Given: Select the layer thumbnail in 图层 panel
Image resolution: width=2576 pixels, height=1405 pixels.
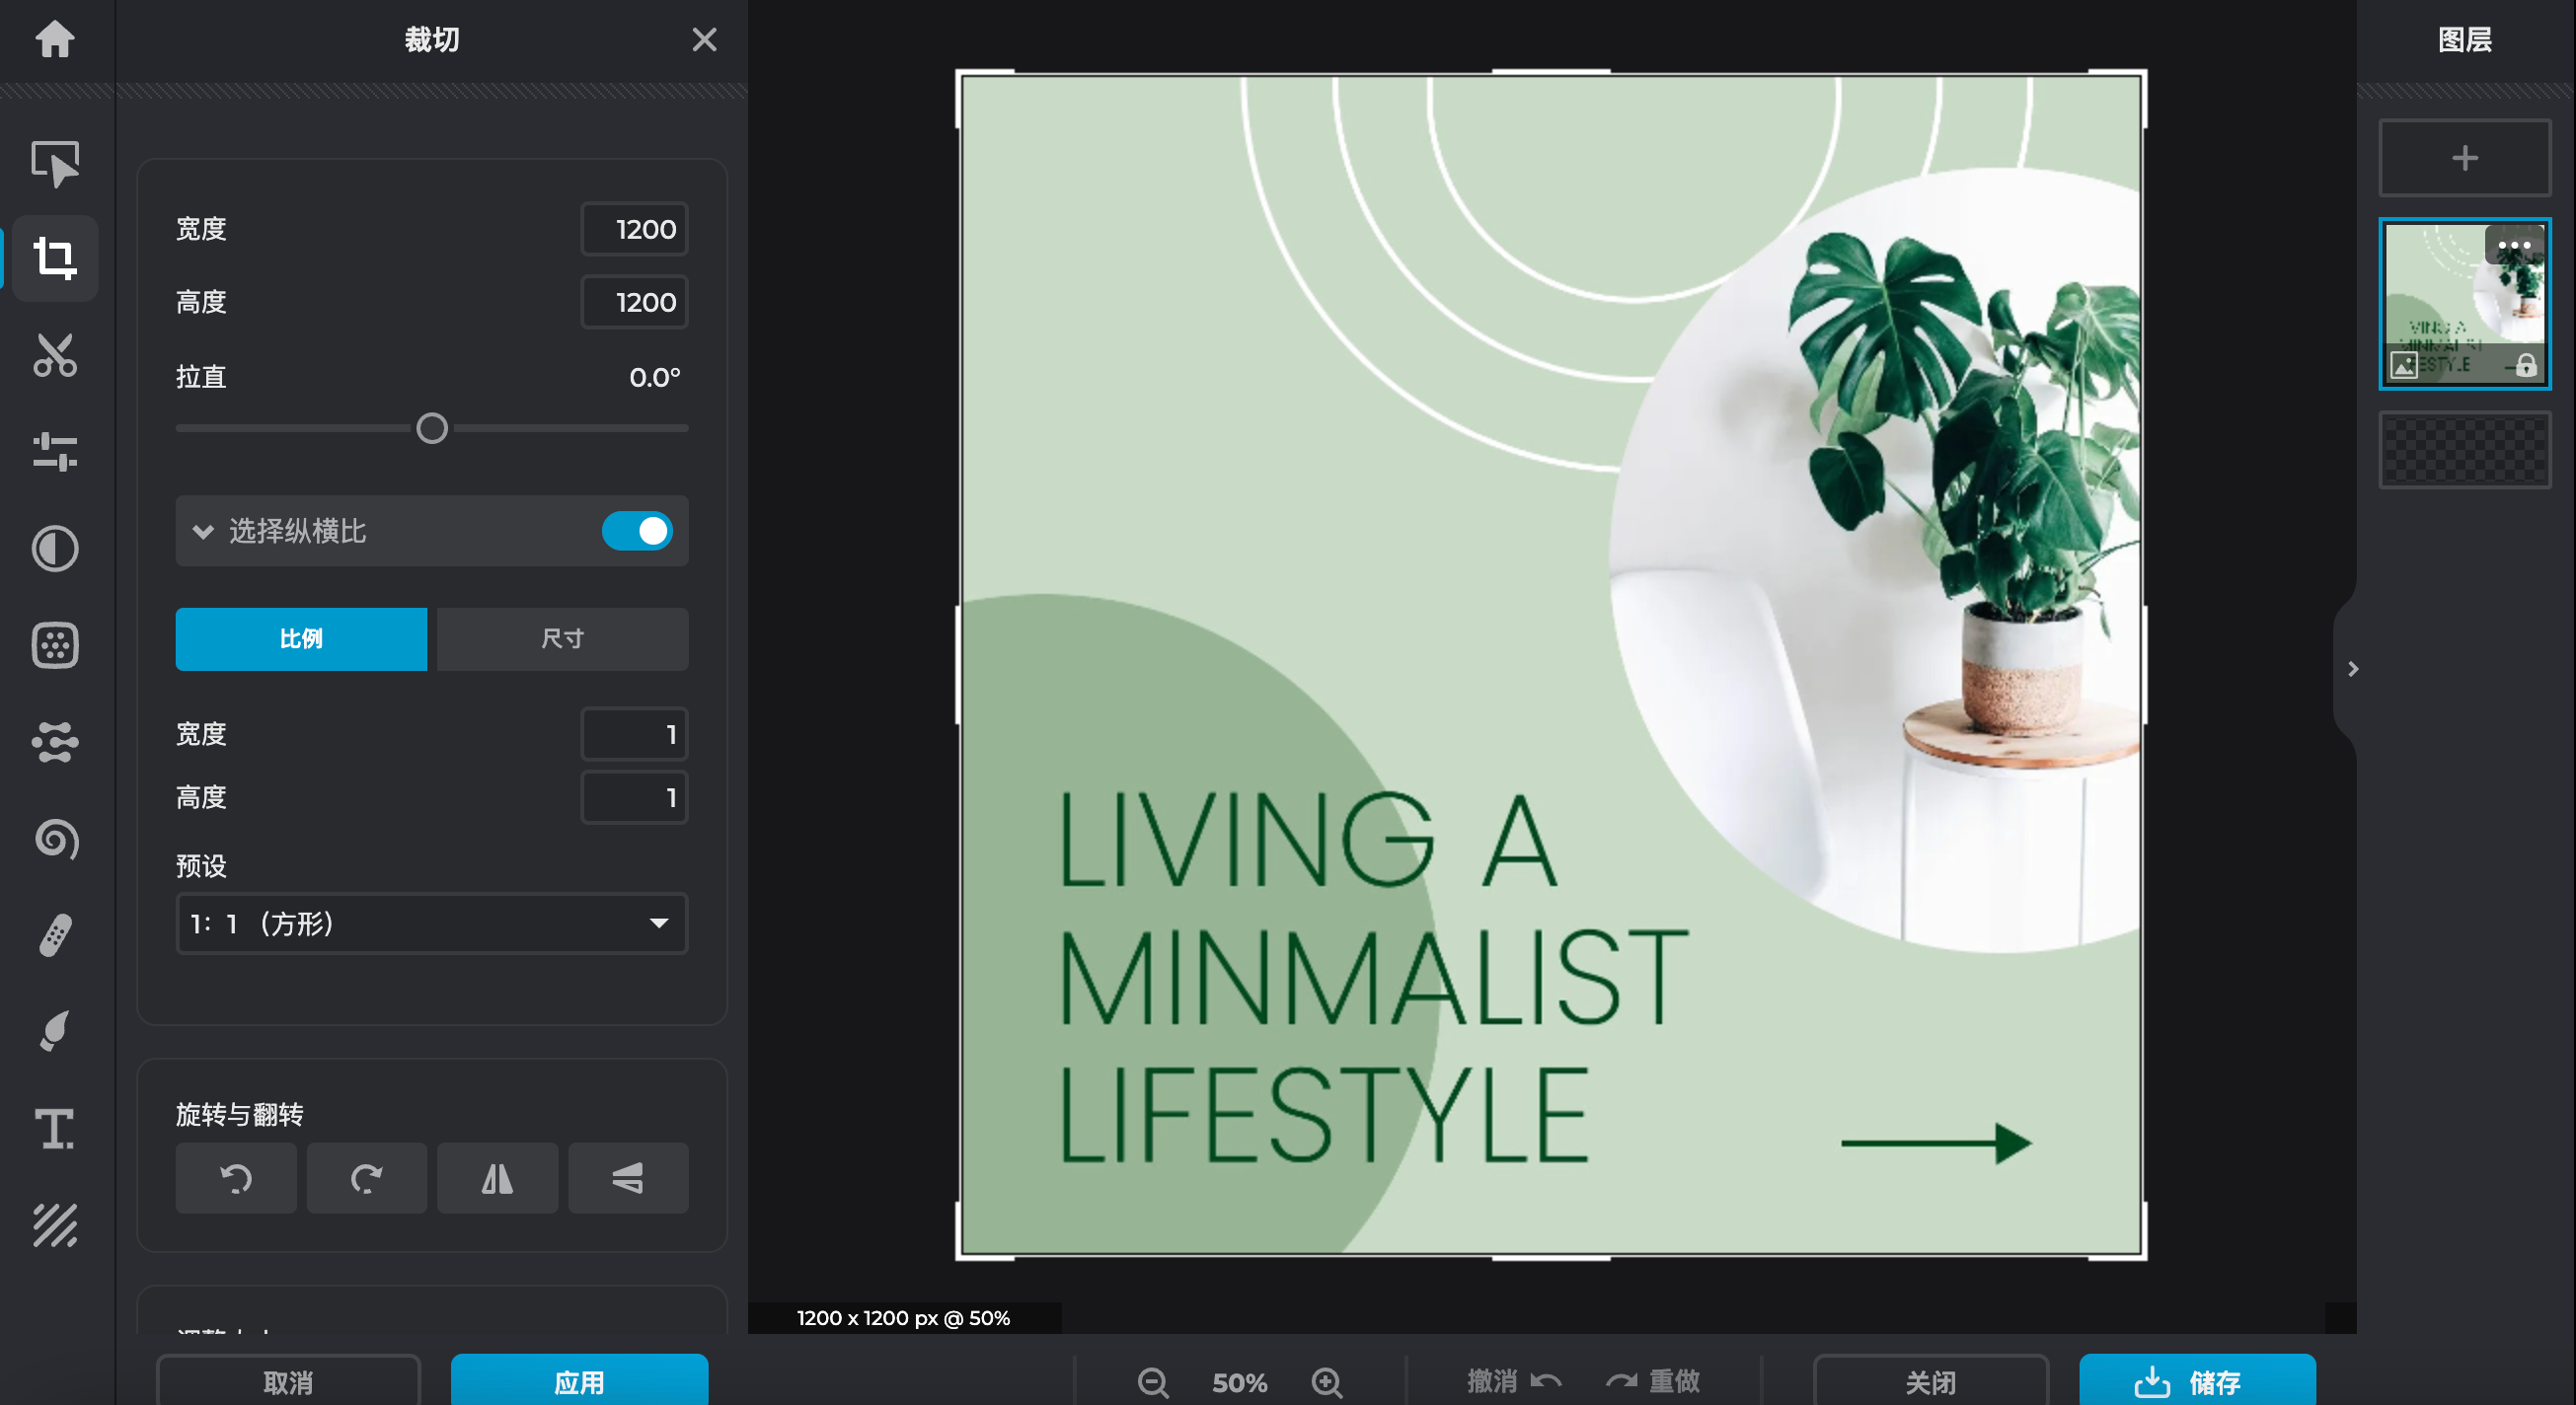Looking at the screenshot, I should coord(2464,304).
